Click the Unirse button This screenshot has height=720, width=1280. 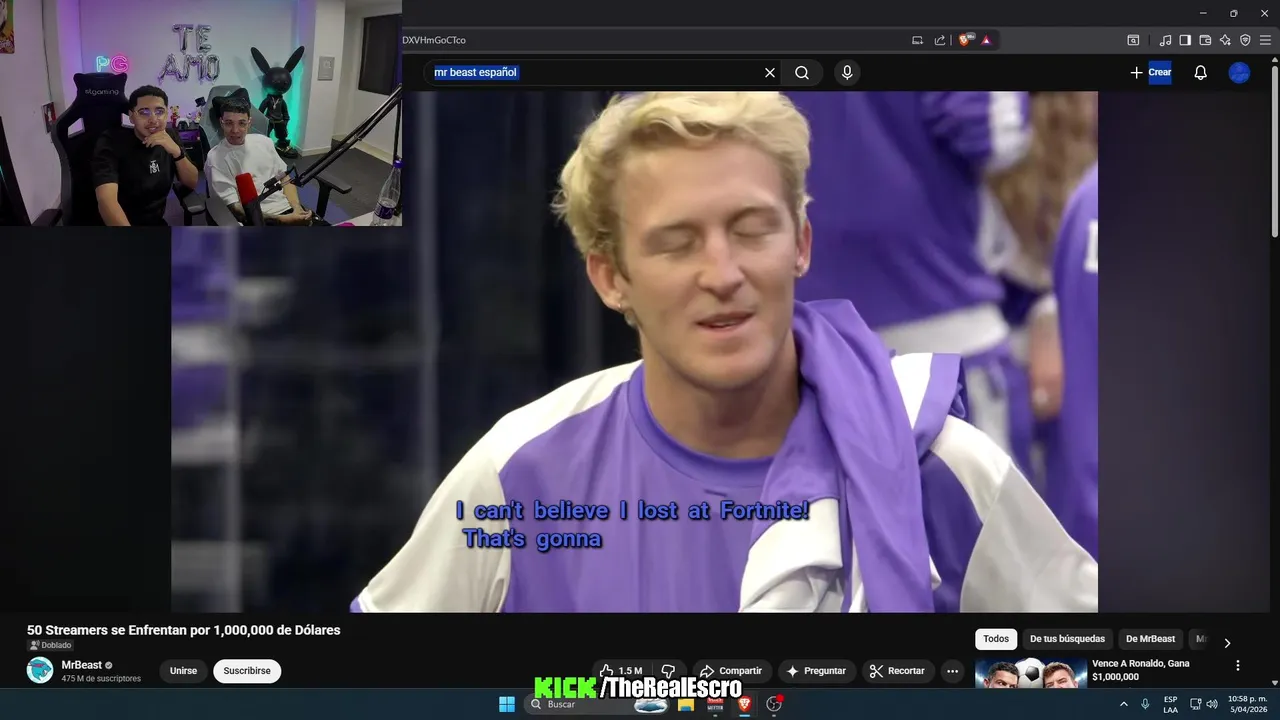[x=183, y=671]
